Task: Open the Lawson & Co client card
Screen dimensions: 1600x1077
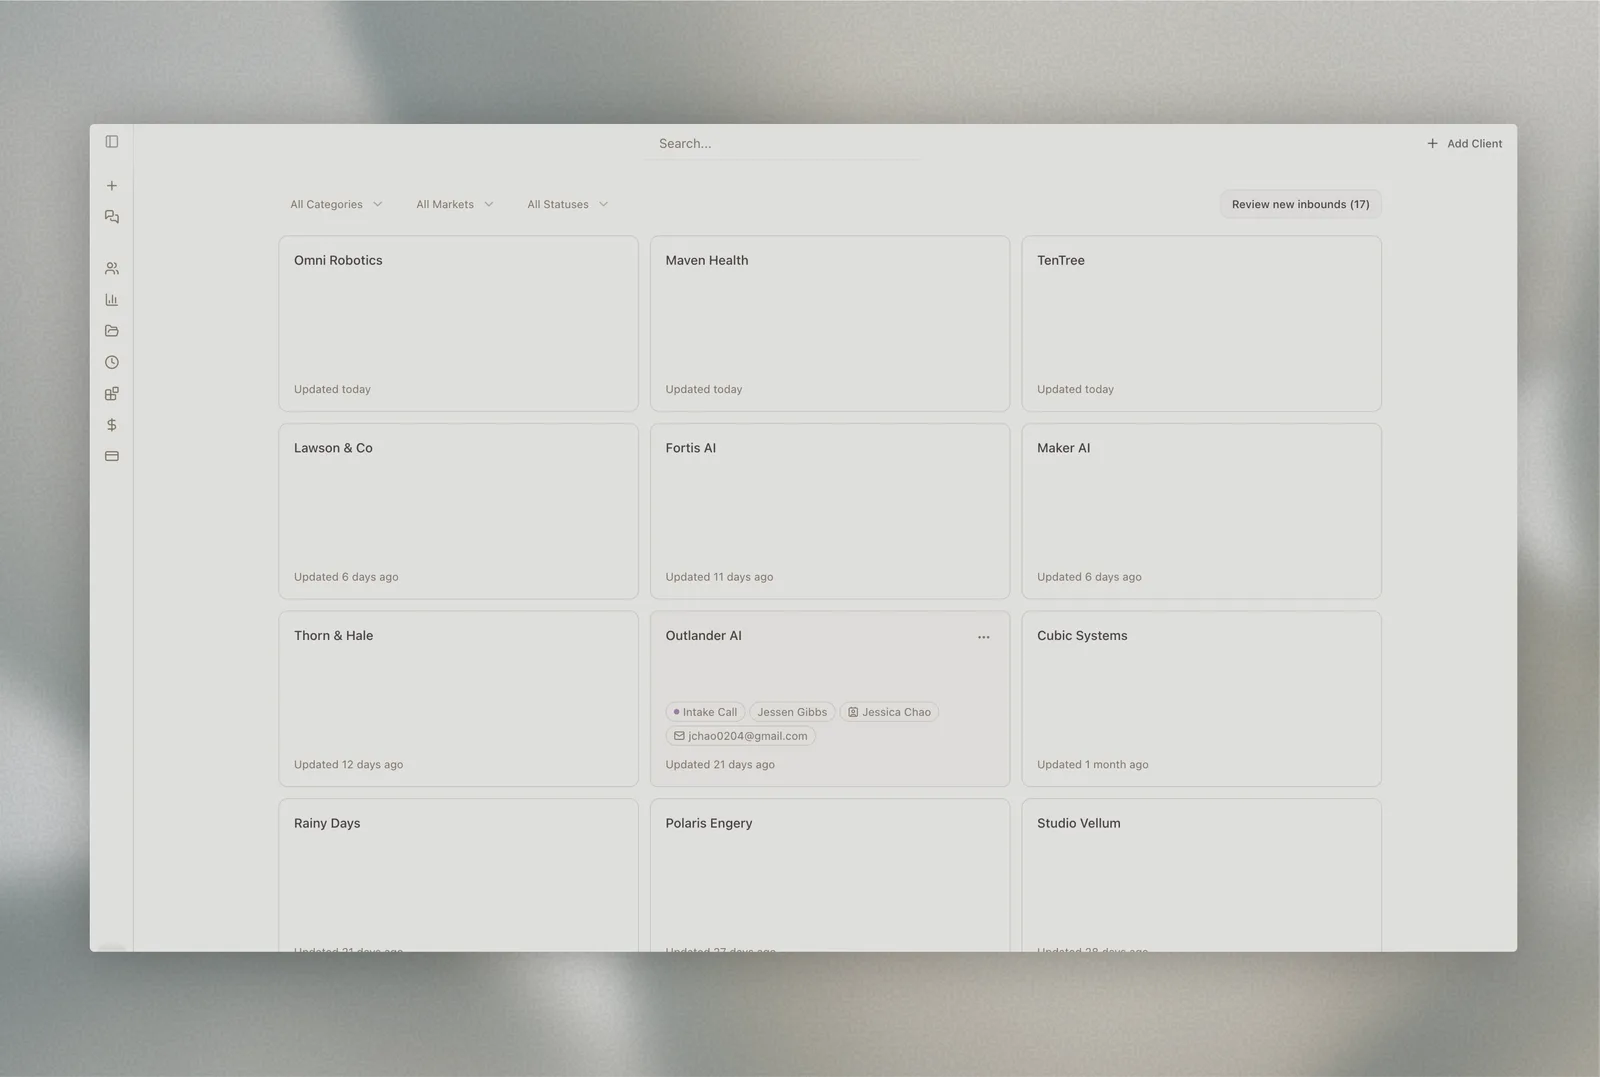Action: click(x=458, y=511)
